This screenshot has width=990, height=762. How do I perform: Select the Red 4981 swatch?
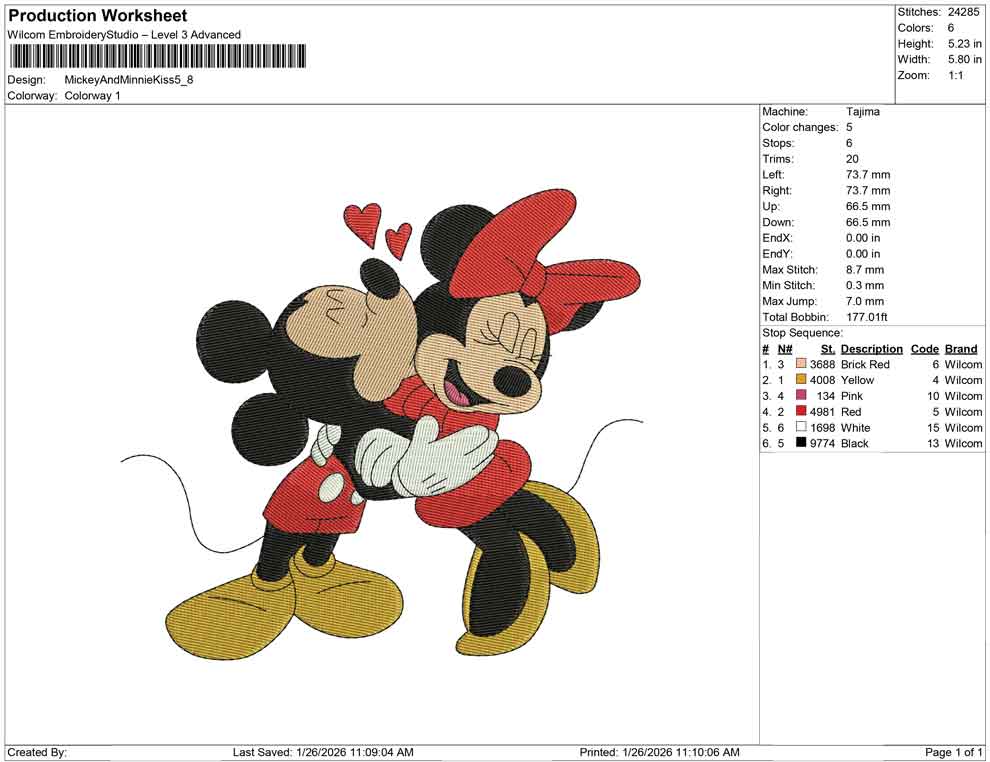(x=800, y=412)
